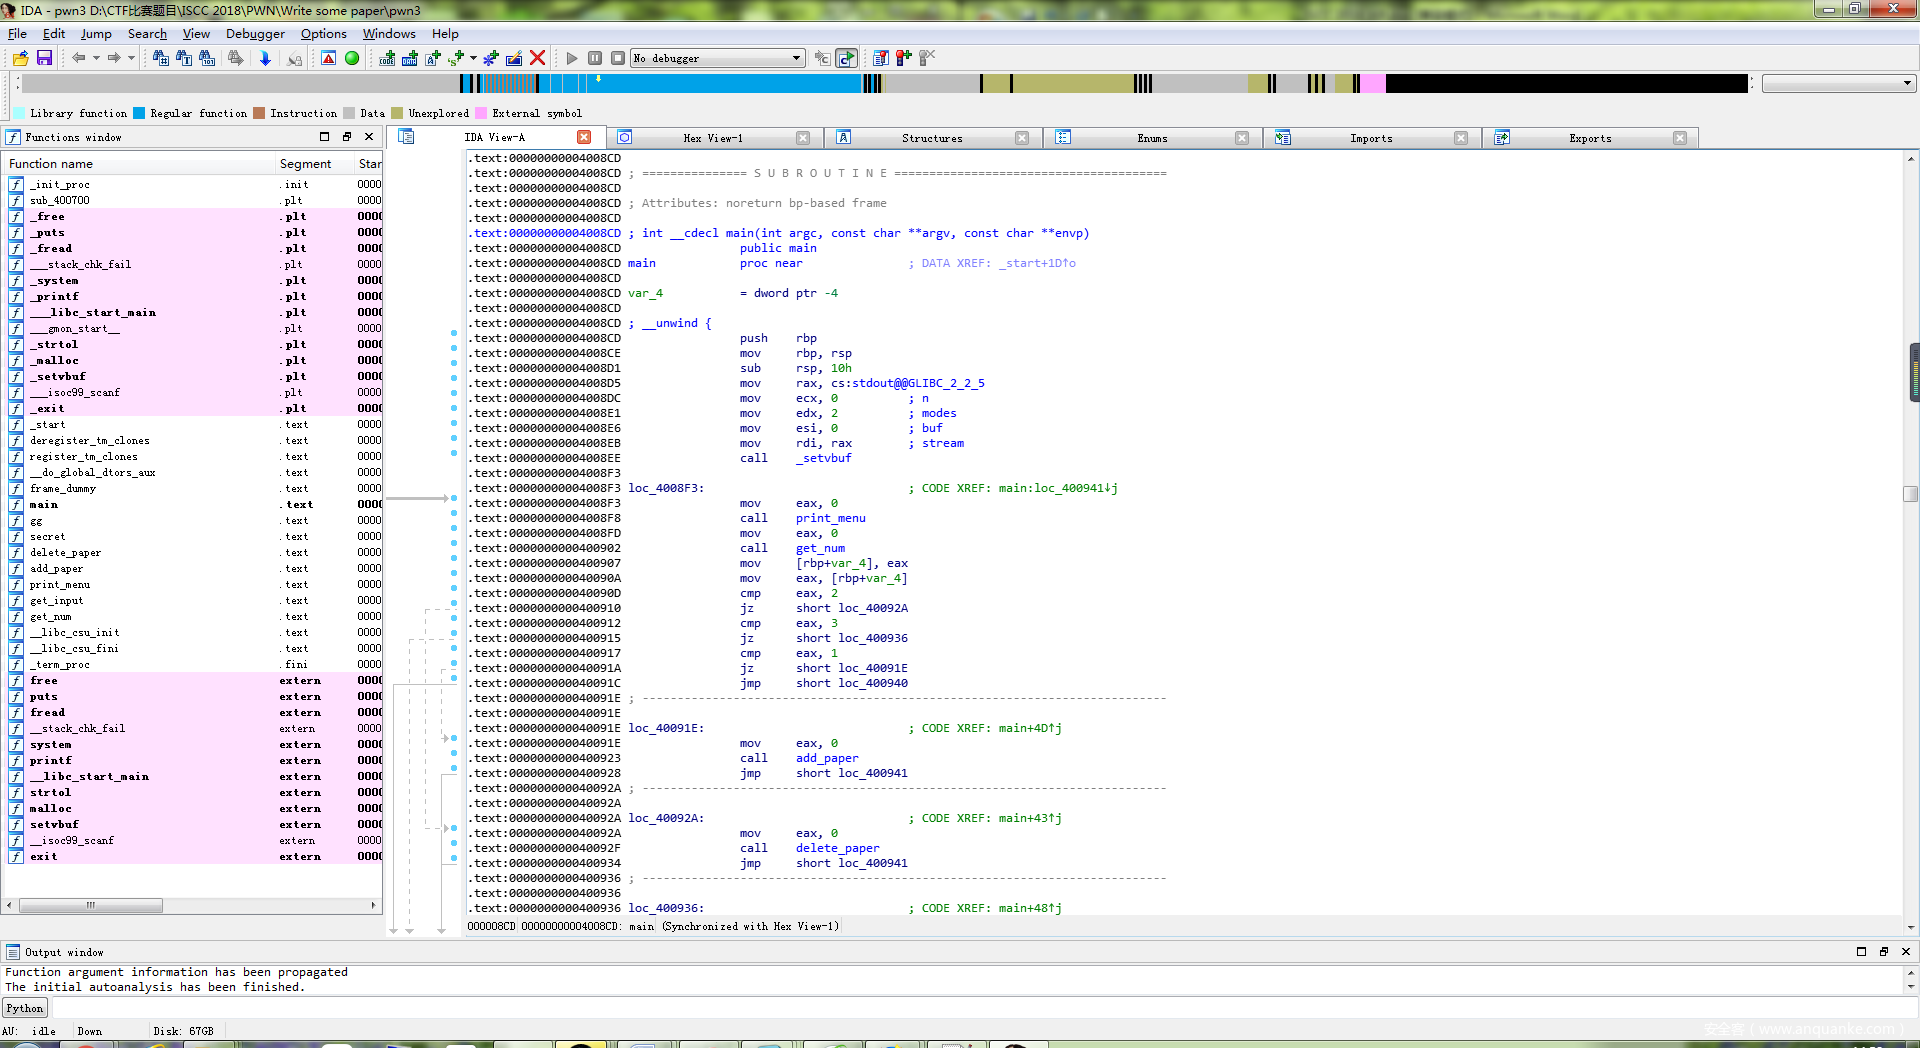Click the Functions window horizontal scrollbar
Screen dimensions: 1920x1048
click(91, 905)
